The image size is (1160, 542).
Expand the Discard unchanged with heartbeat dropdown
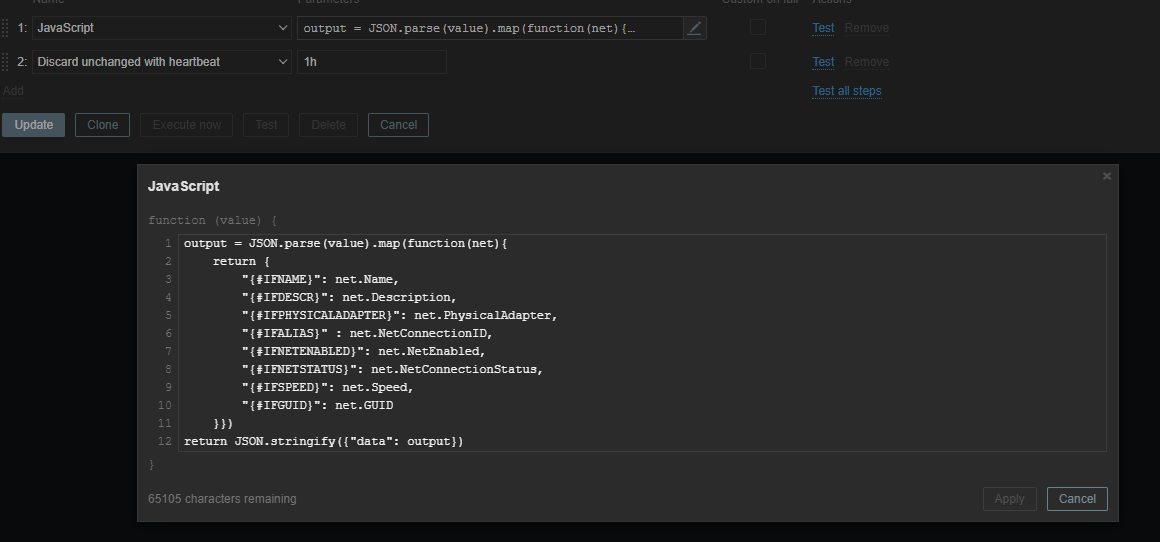161,62
